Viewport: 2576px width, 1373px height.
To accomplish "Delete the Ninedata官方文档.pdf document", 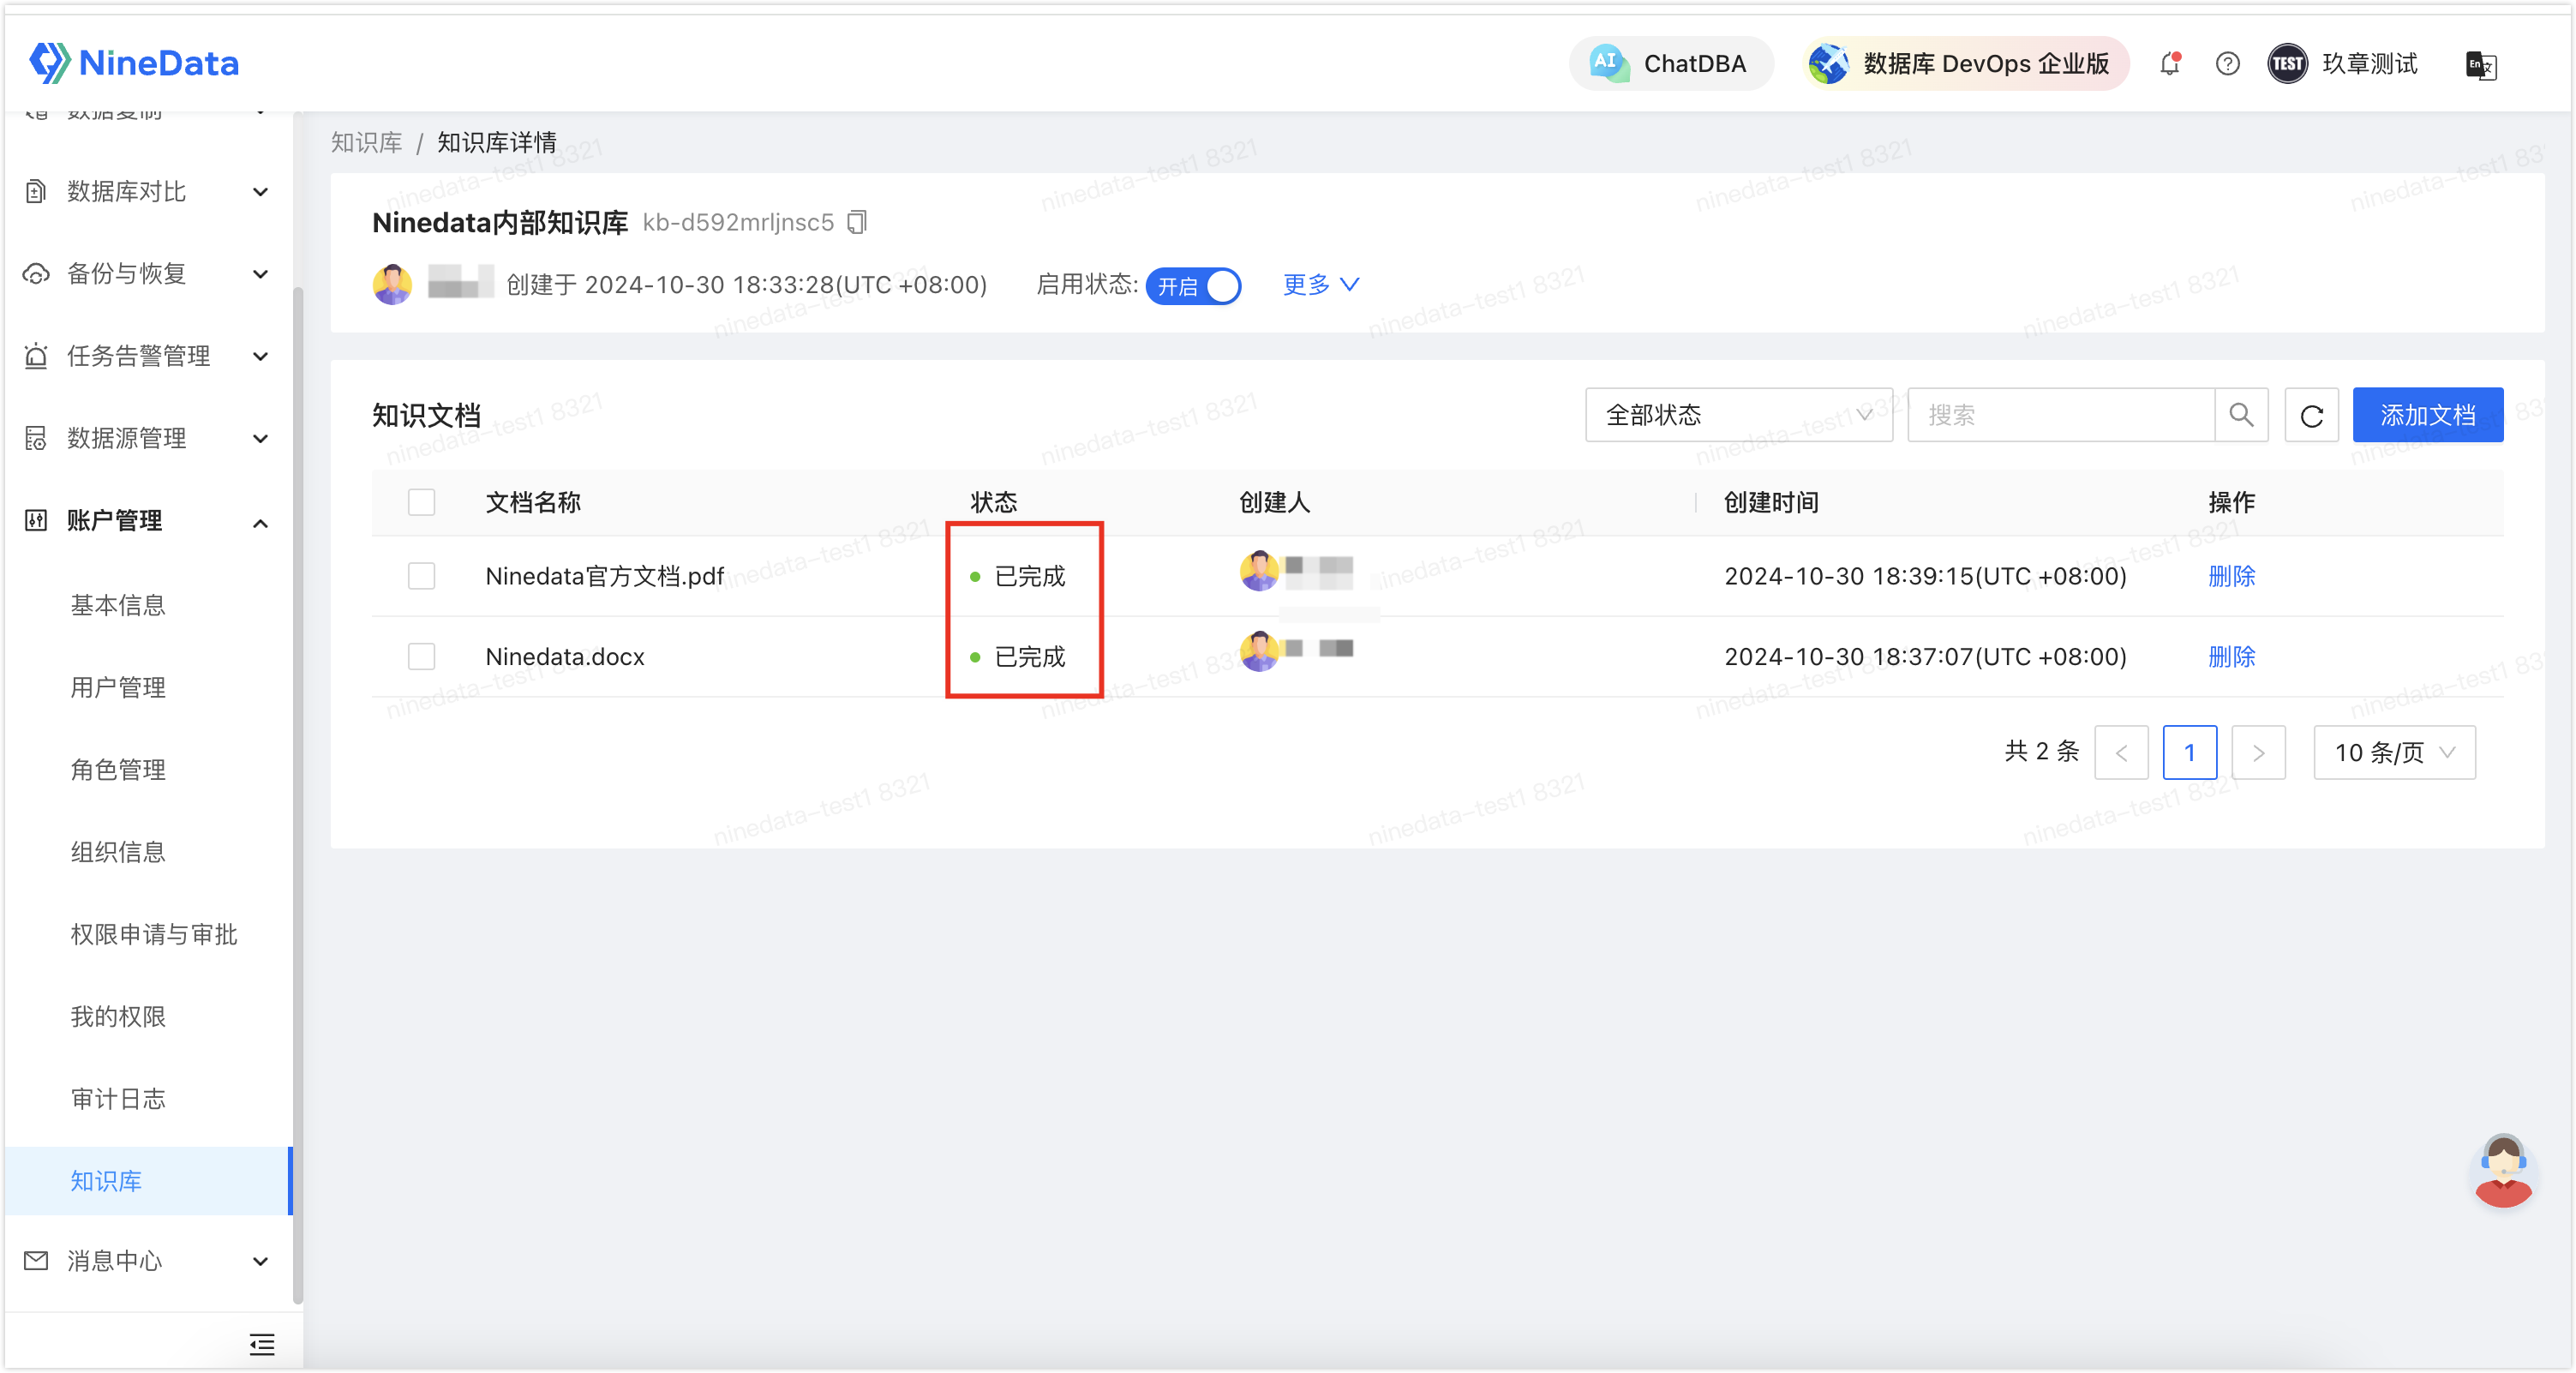I will 2231,576.
